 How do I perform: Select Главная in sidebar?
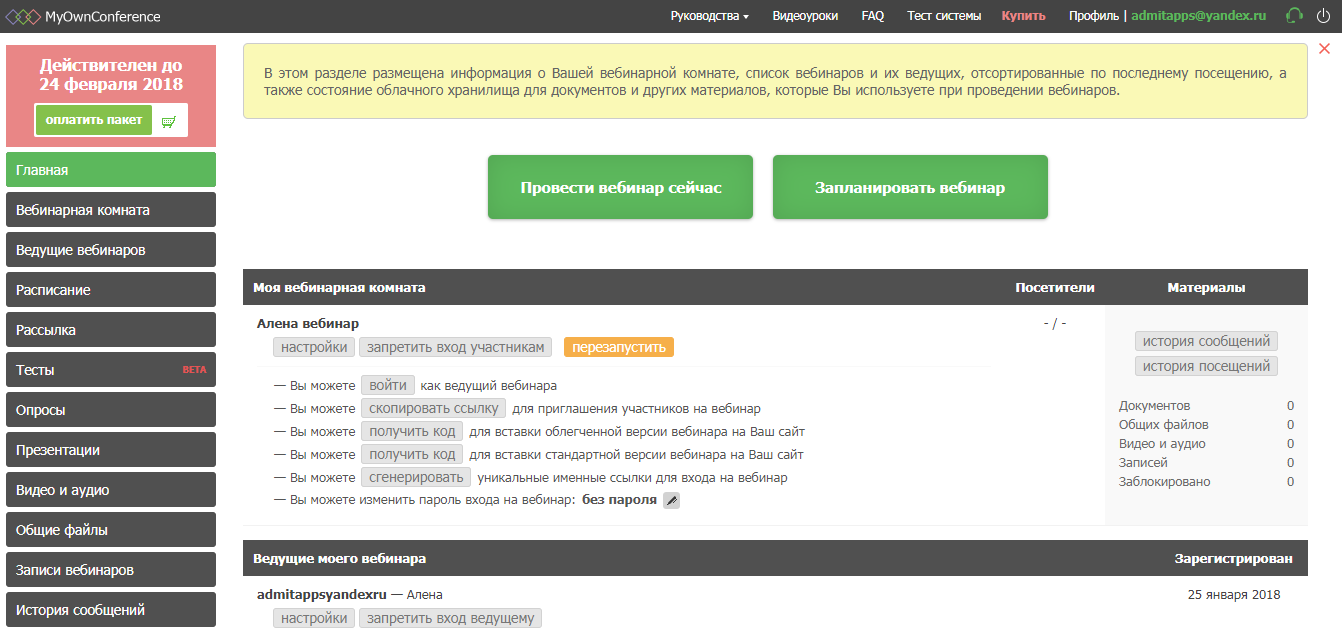[x=111, y=170]
